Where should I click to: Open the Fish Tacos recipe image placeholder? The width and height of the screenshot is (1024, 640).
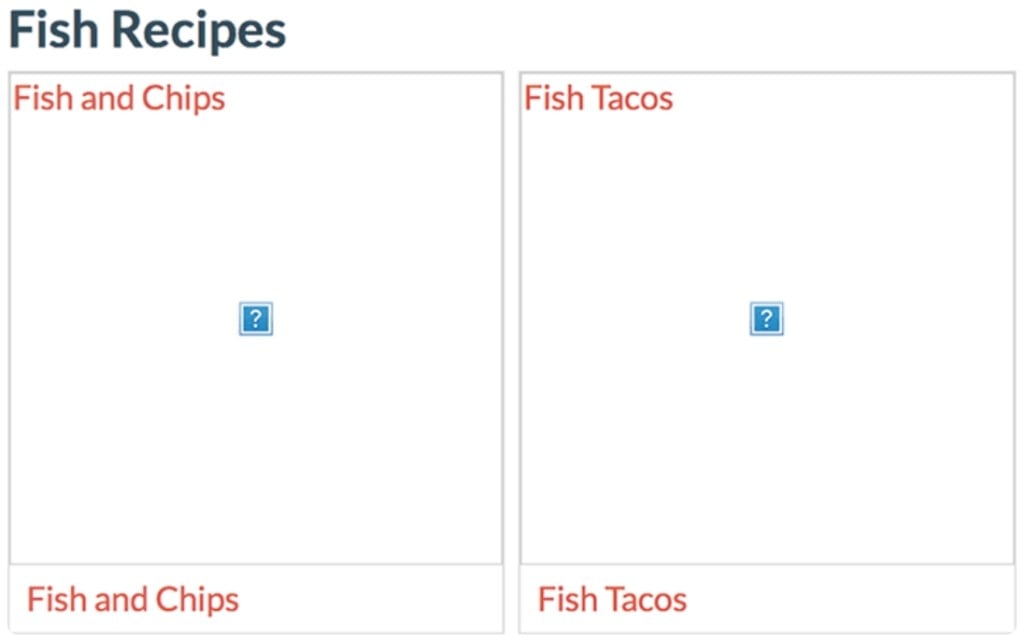pos(767,319)
